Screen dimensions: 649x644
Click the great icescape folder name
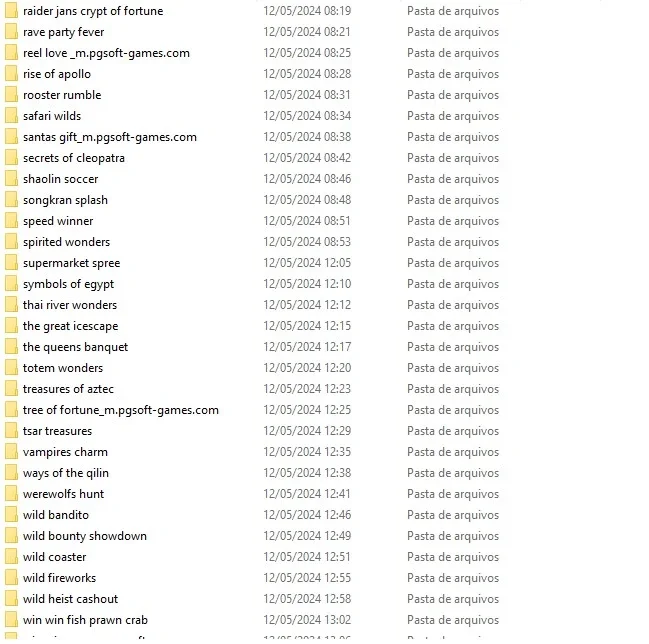coord(70,326)
